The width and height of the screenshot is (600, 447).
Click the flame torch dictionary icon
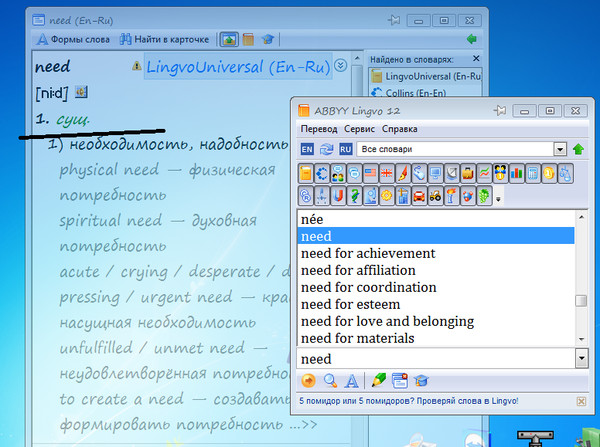[452, 196]
